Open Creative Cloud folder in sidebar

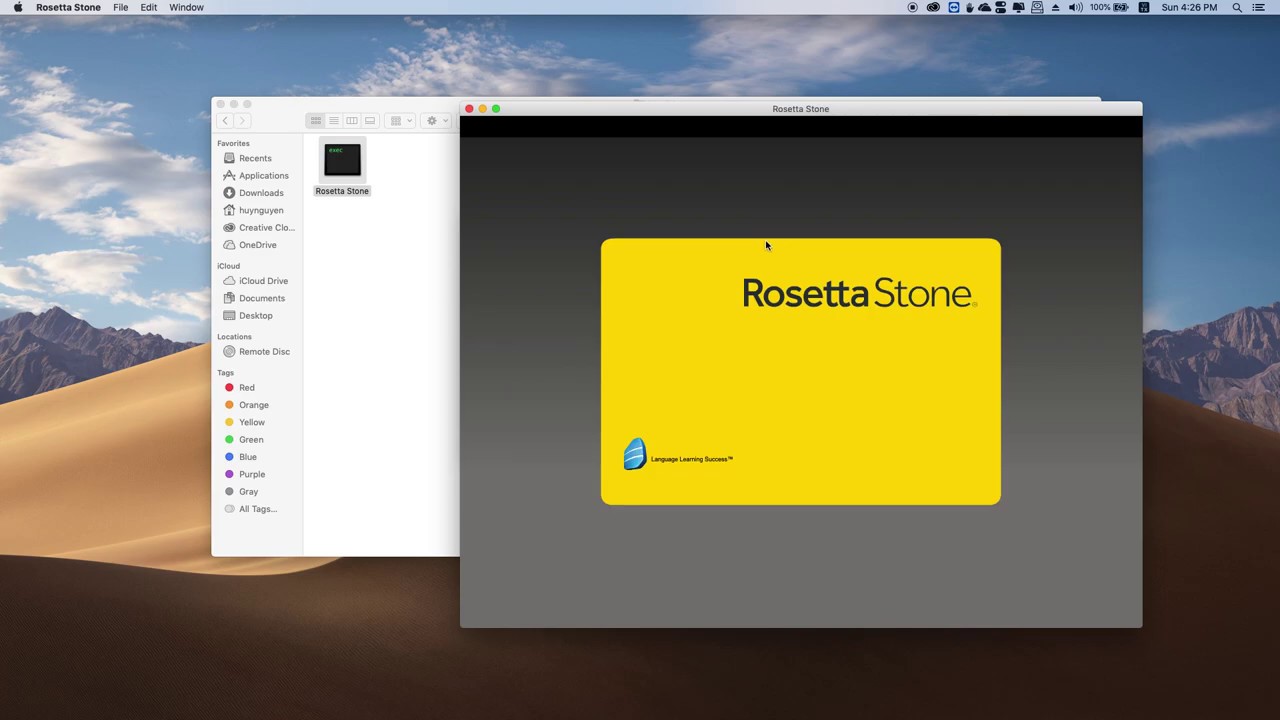pyautogui.click(x=266, y=228)
